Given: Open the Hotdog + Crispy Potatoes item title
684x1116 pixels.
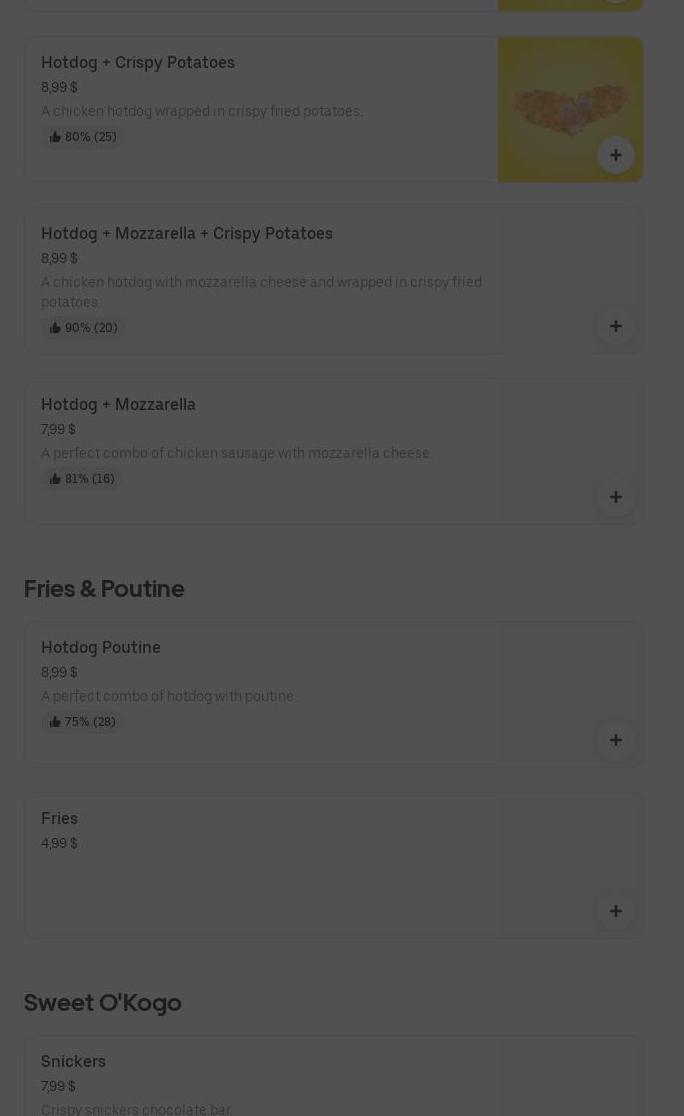Looking at the screenshot, I should tap(138, 62).
